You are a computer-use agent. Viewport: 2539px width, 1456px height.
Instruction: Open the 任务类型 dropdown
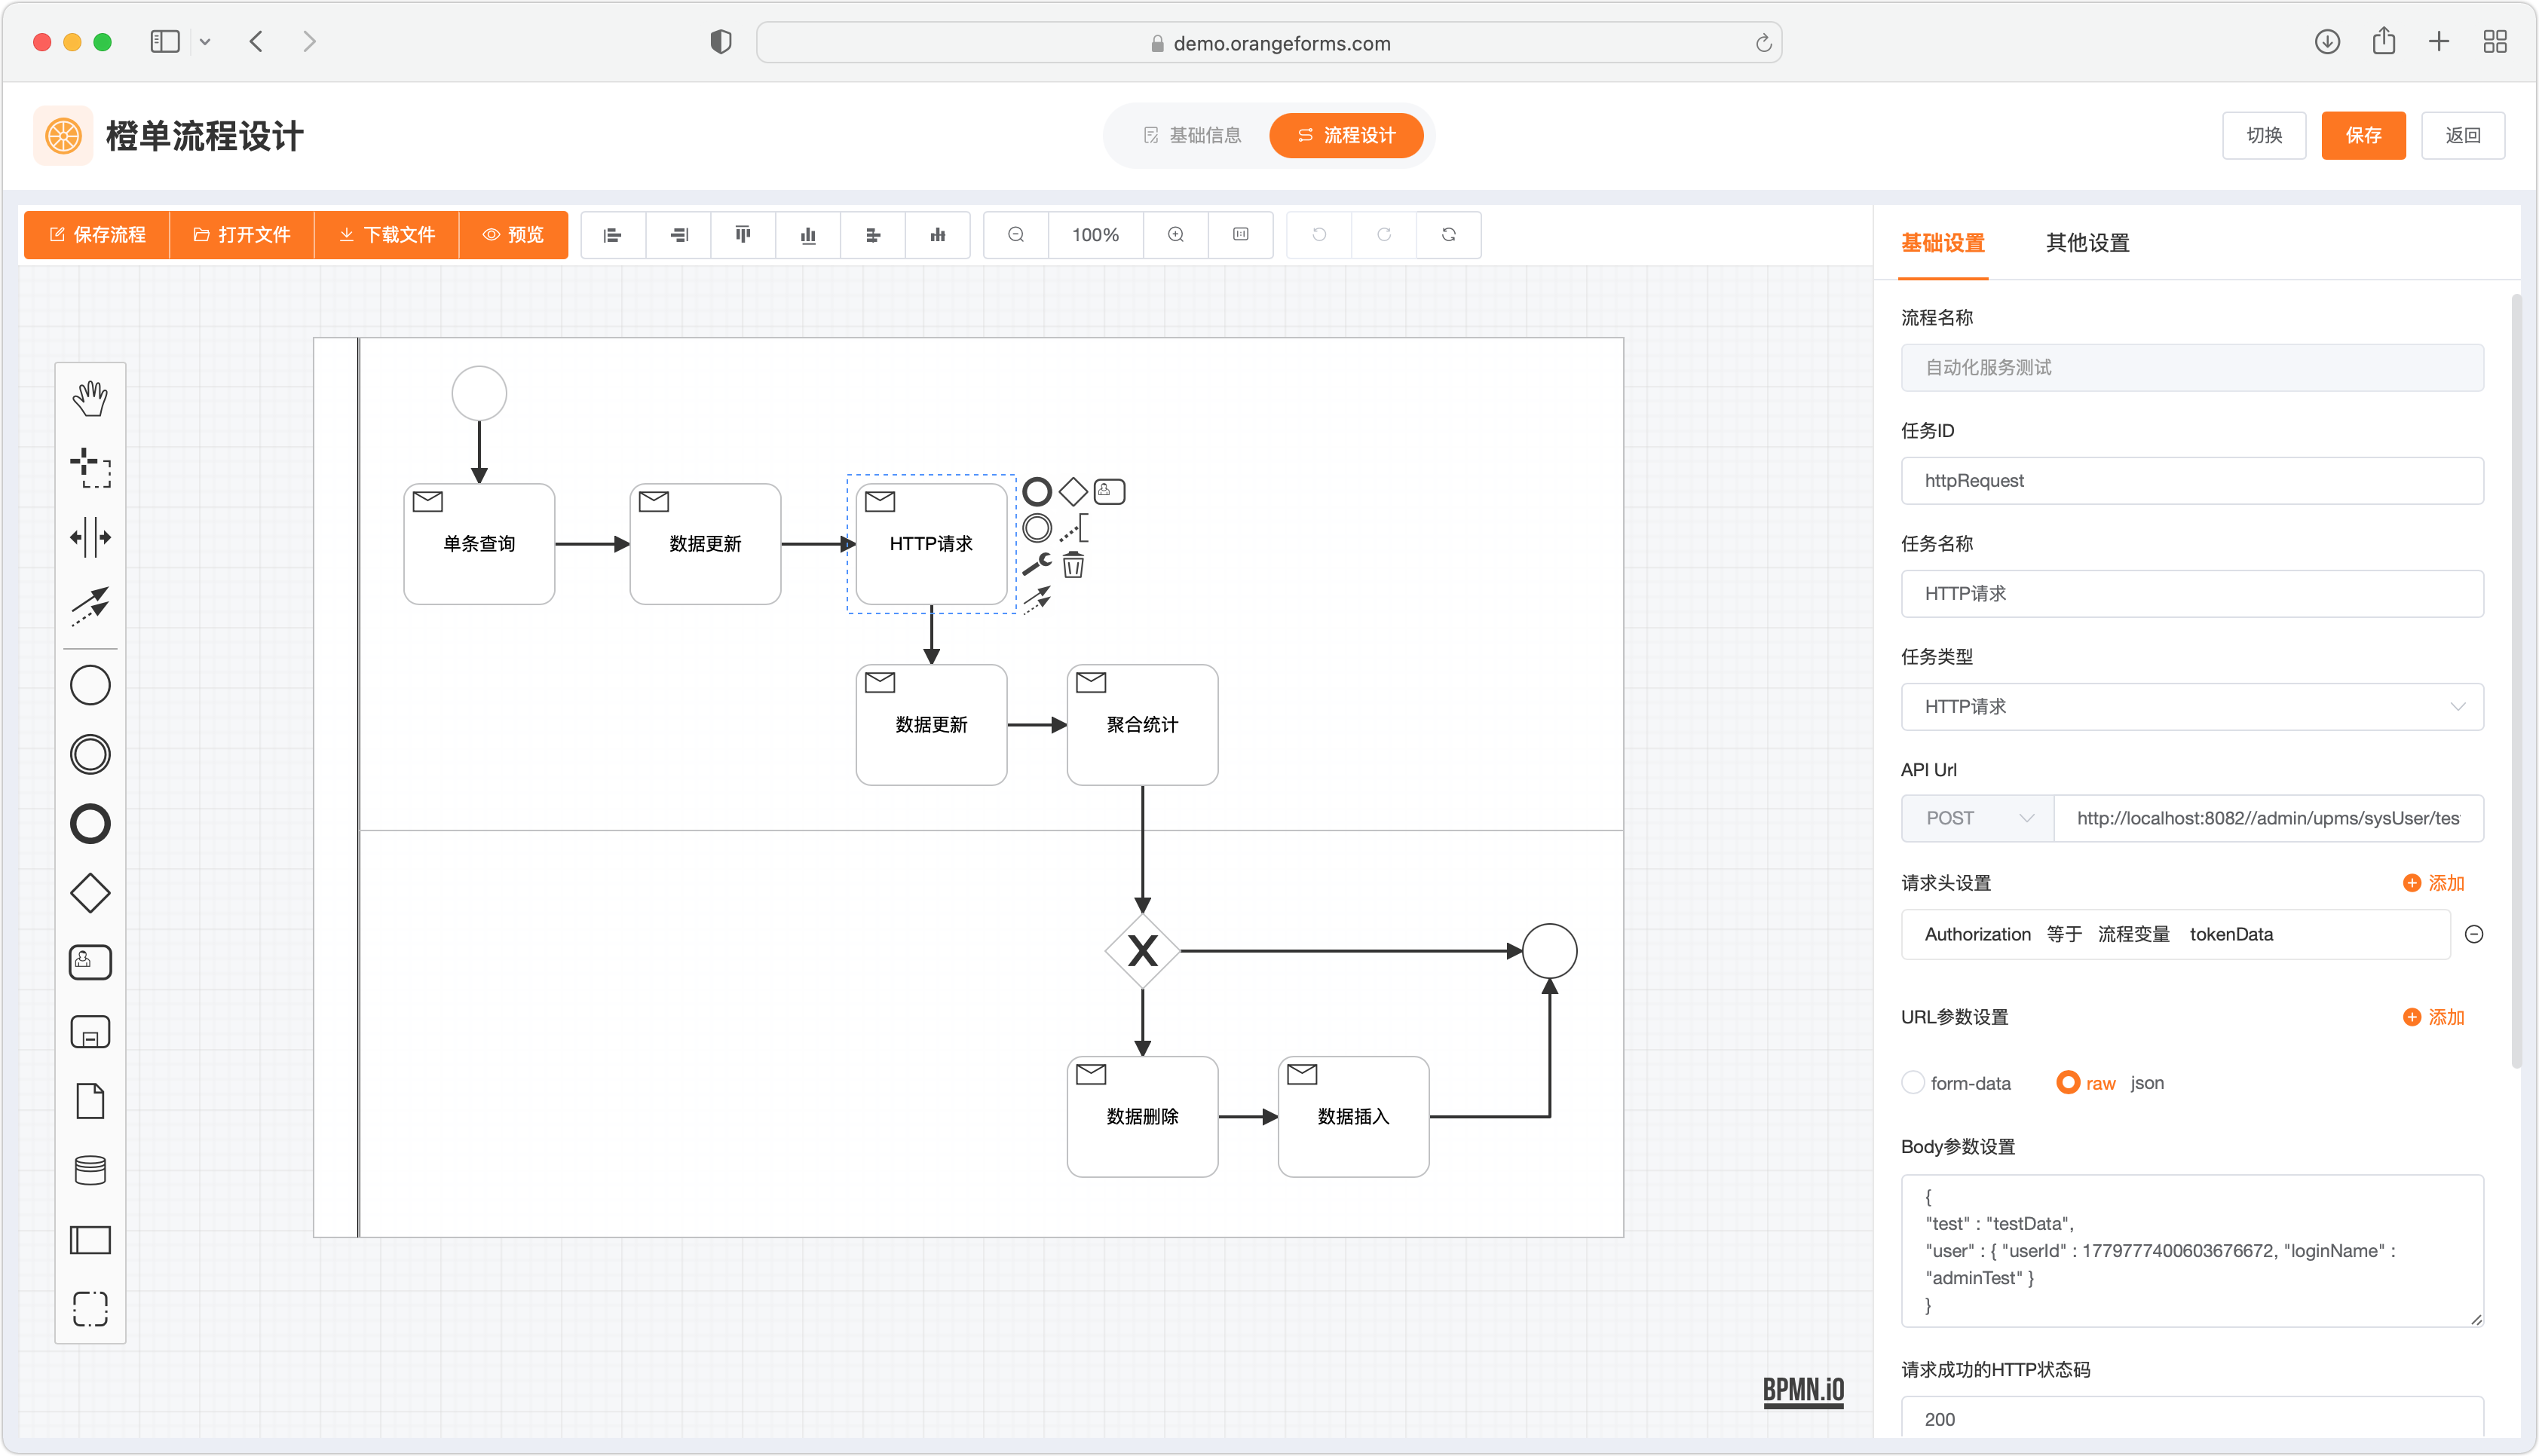(x=2191, y=707)
